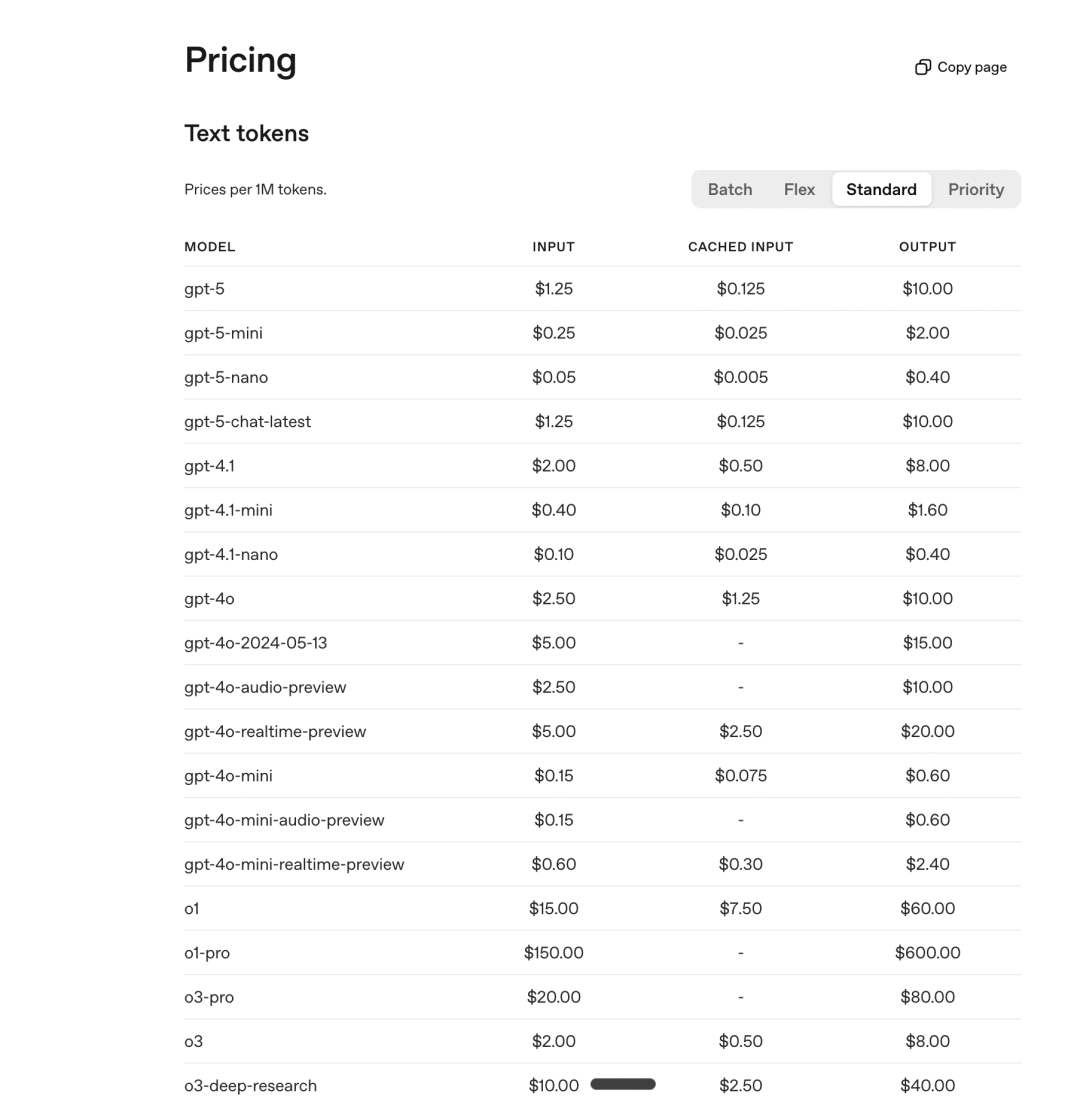This screenshot has width=1080, height=1102.
Task: Click the OUTPUT column header
Action: click(927, 247)
